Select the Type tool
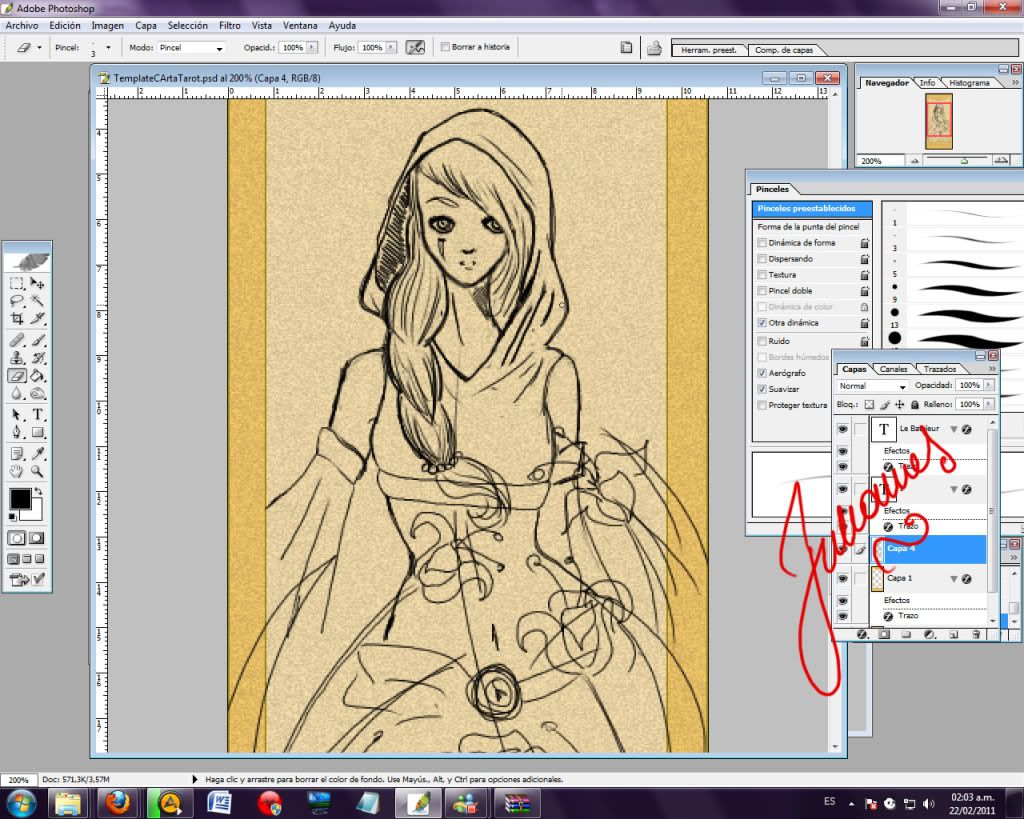The width and height of the screenshot is (1024, 819). click(37, 415)
